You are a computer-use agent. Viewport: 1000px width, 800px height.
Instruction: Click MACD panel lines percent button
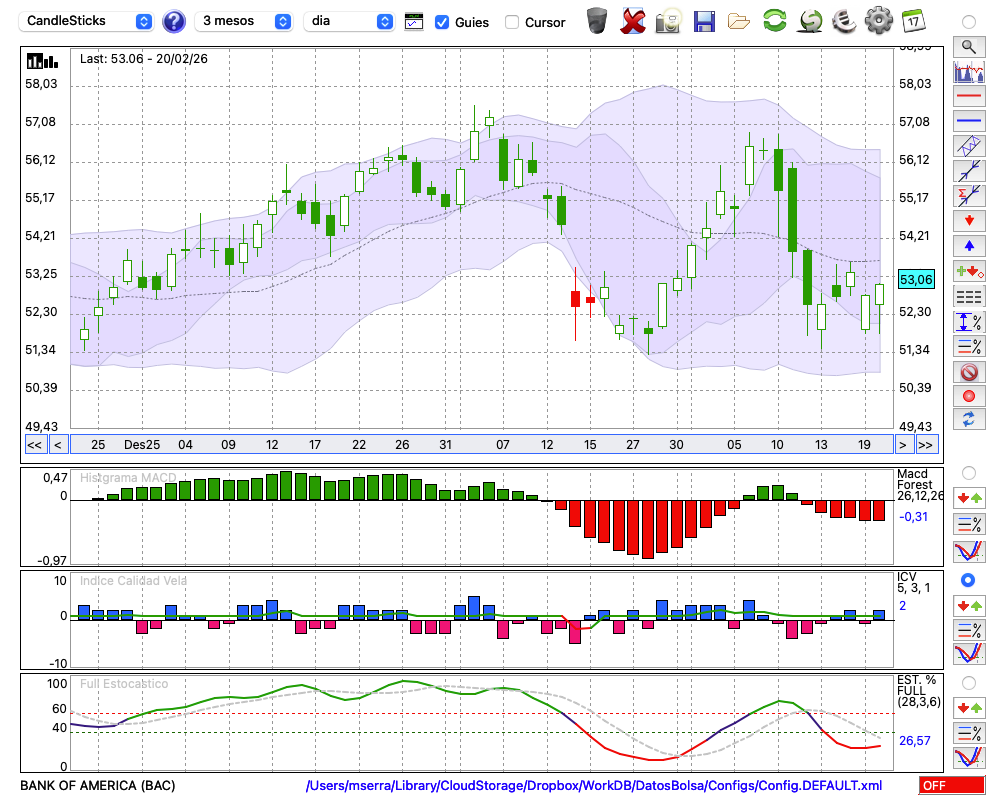[969, 524]
